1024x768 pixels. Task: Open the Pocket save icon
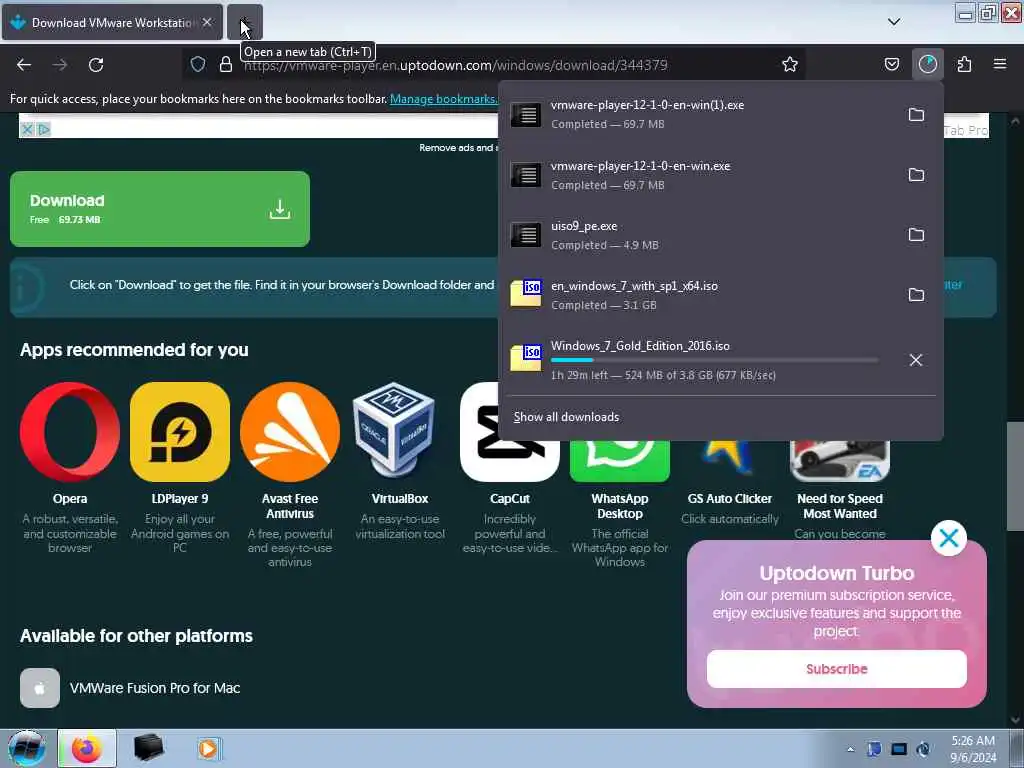coord(891,64)
